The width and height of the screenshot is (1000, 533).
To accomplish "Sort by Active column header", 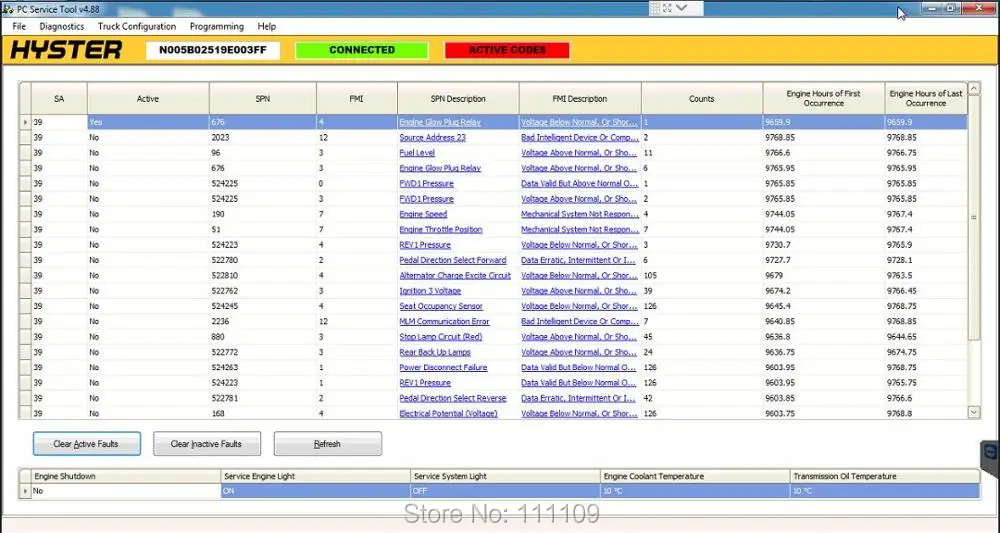I will [x=148, y=99].
